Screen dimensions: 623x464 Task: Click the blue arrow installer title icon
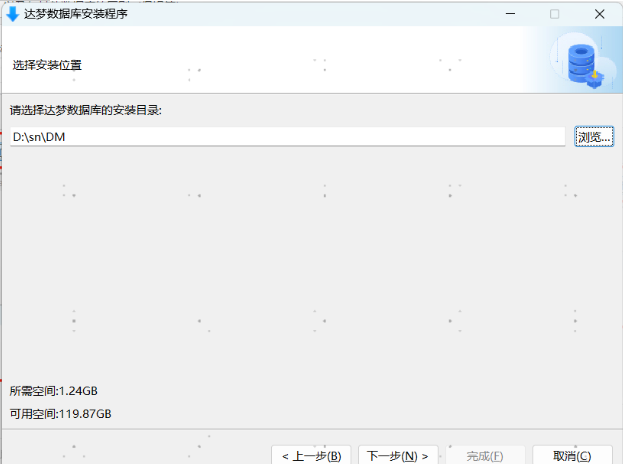click(x=12, y=14)
